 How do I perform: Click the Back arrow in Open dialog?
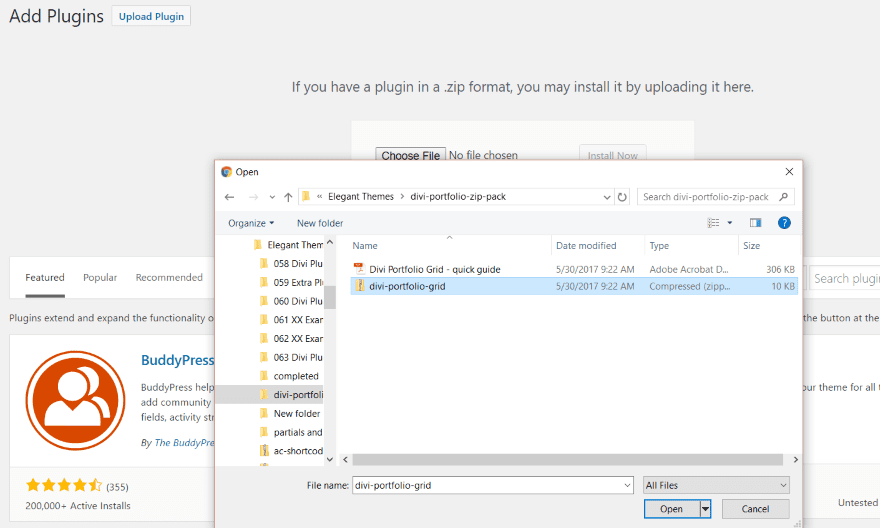pos(229,197)
